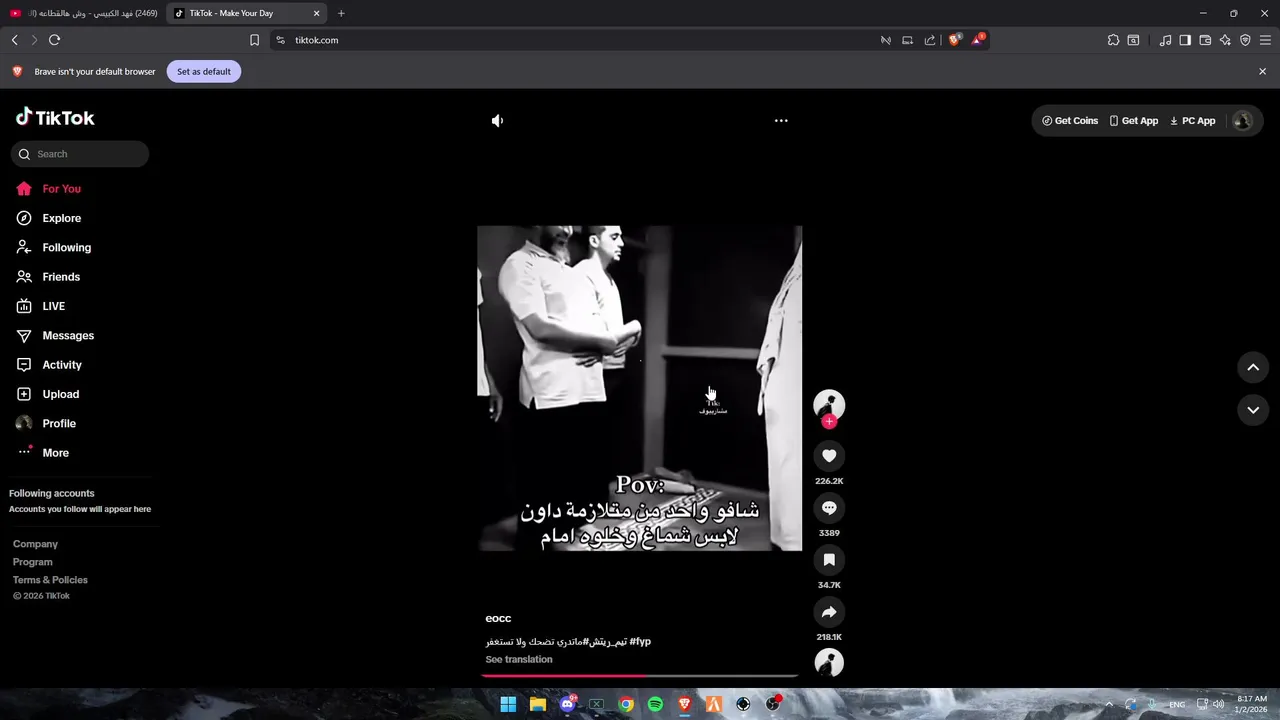
Task: Click the See translation link
Action: coord(519,660)
